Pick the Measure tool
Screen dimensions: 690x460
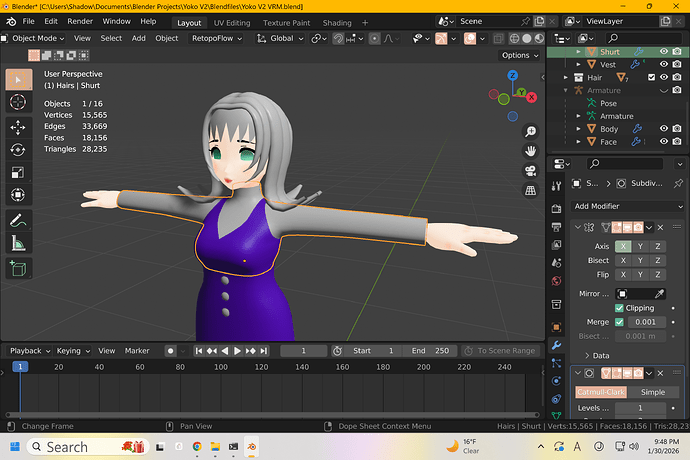[18, 243]
